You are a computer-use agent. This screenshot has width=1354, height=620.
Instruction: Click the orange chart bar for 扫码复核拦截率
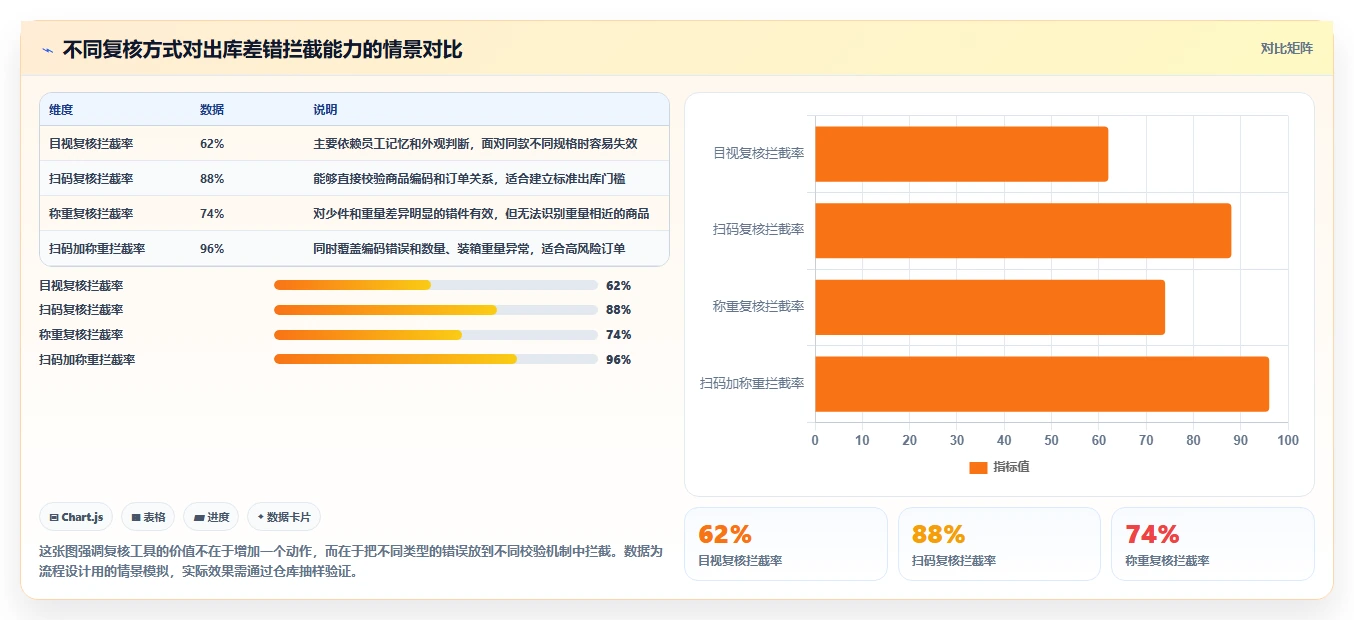[1023, 230]
